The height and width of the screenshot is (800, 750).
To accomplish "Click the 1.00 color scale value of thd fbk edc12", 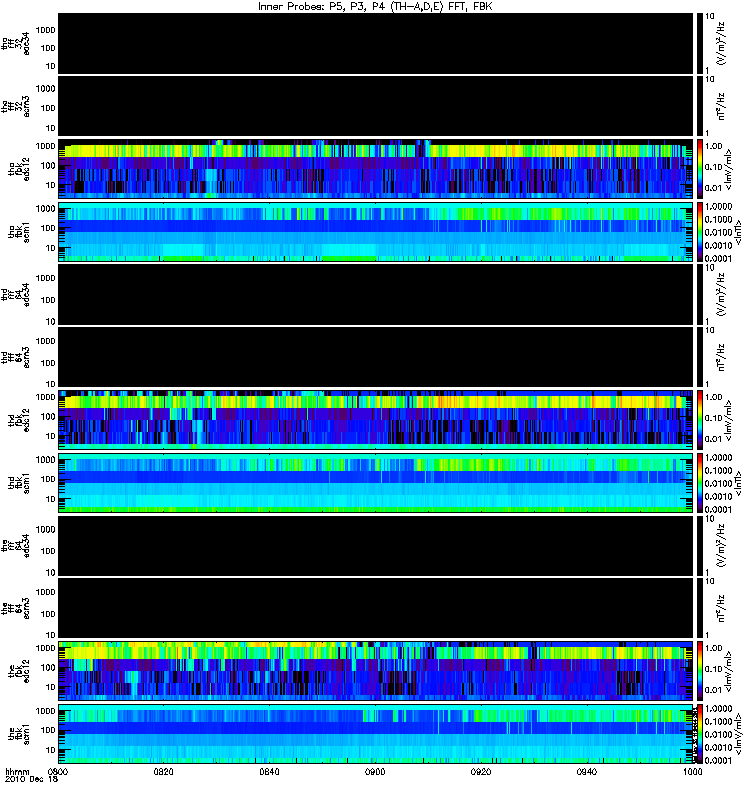I will pyautogui.click(x=714, y=397).
